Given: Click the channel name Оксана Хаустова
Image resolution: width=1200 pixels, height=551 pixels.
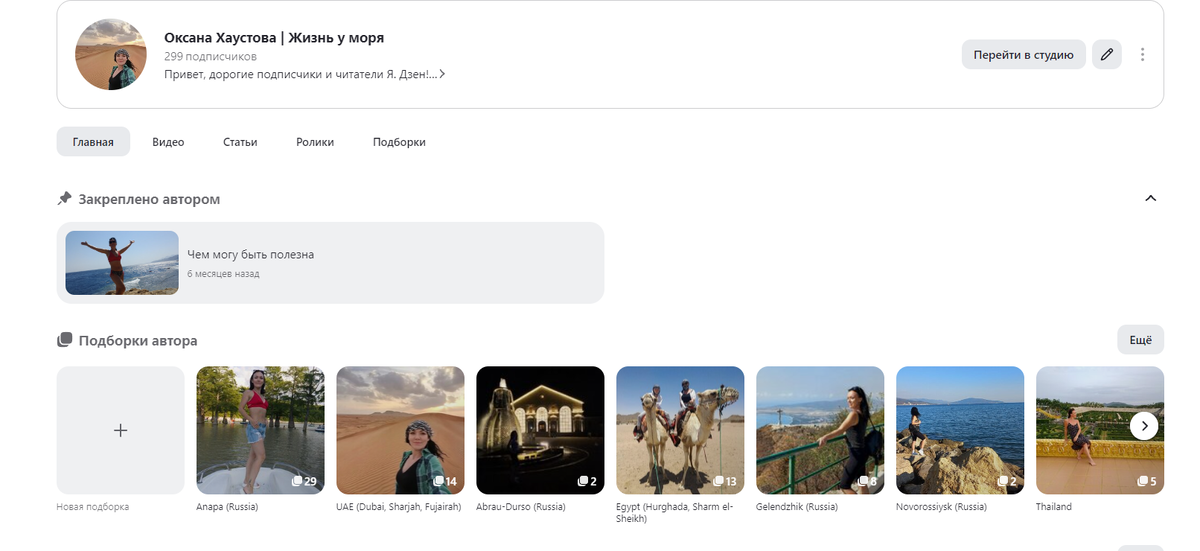Looking at the screenshot, I should (274, 38).
